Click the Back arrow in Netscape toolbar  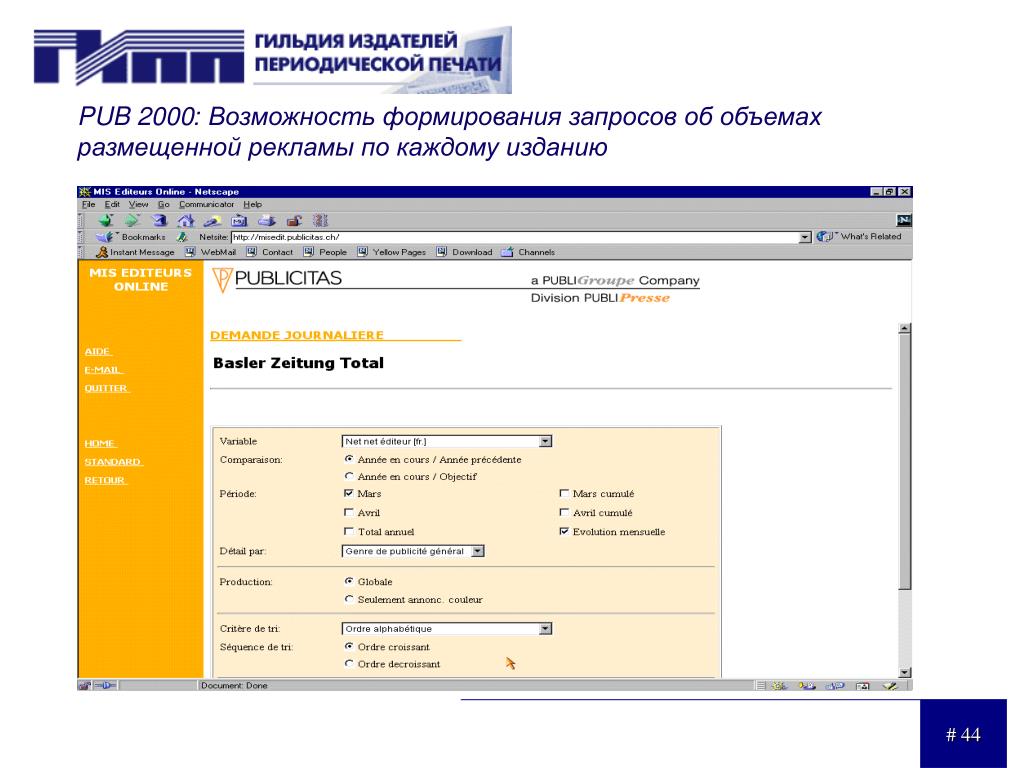[x=106, y=221]
